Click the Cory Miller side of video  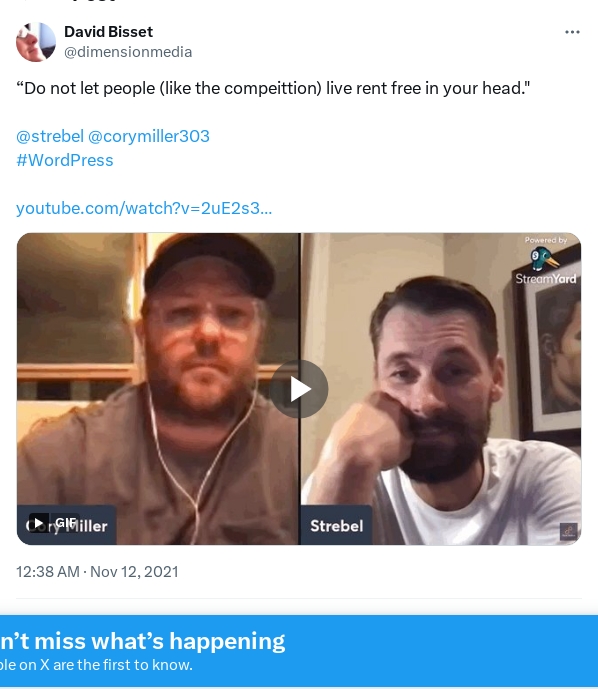(158, 389)
